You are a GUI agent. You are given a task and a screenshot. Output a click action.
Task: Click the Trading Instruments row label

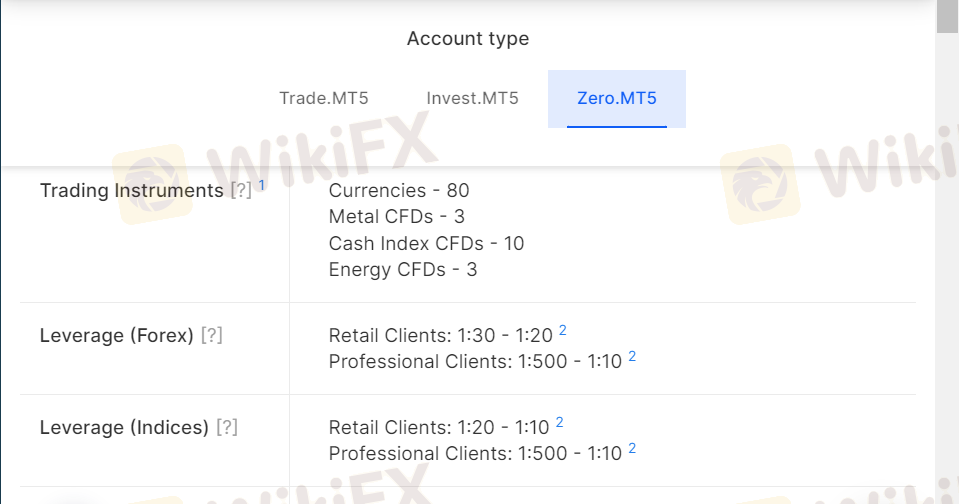(131, 191)
